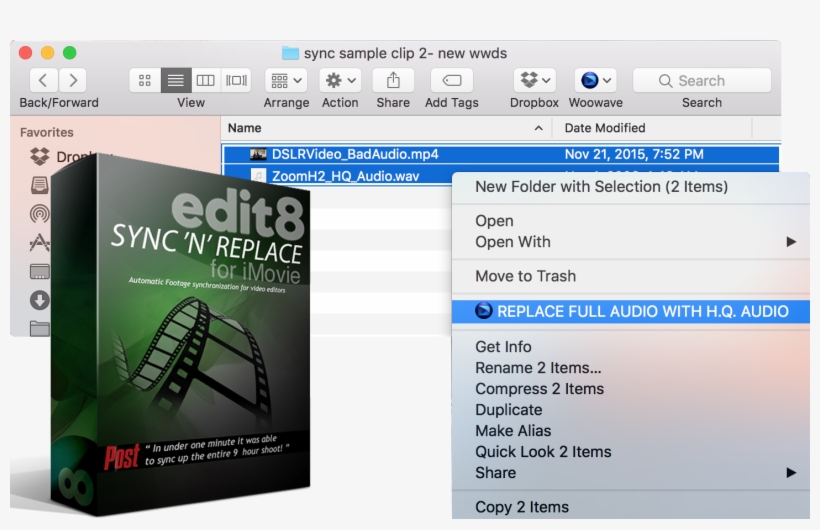The image size is (820, 530).
Task: Go forward with the Forward arrow button
Action: point(73,81)
